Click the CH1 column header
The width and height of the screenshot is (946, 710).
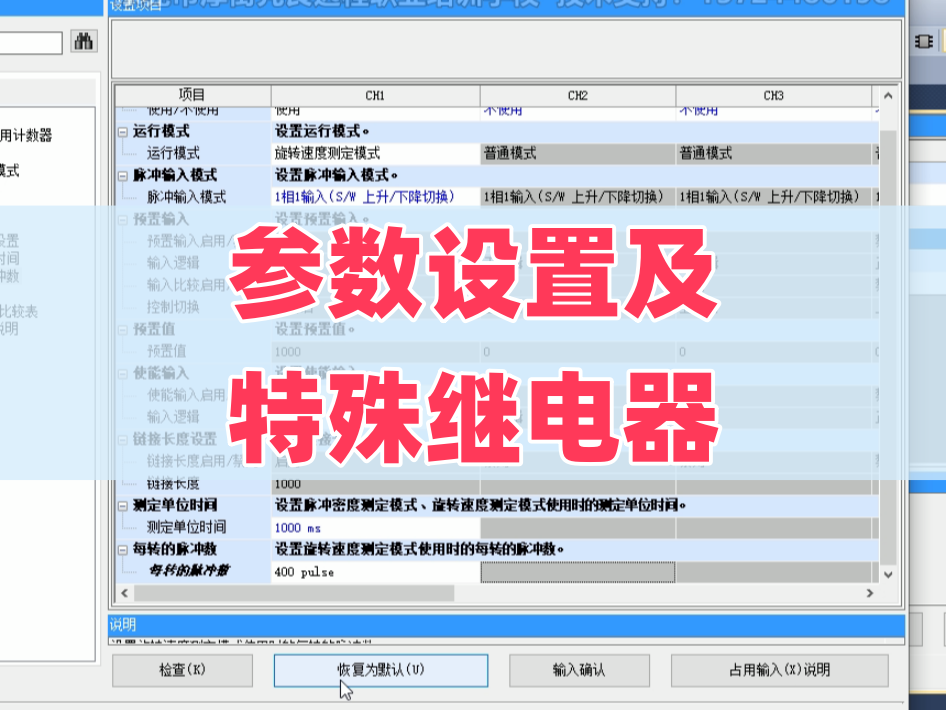click(374, 96)
